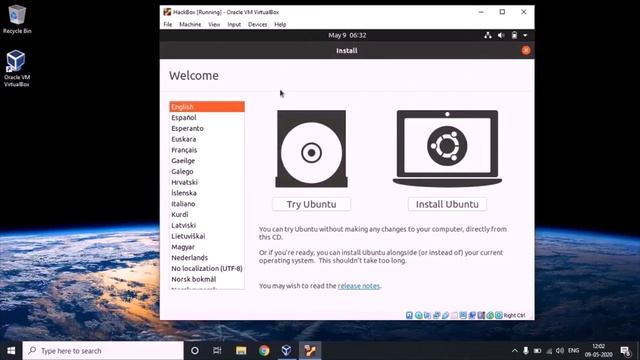Select Esperanto in the language list

point(207,128)
